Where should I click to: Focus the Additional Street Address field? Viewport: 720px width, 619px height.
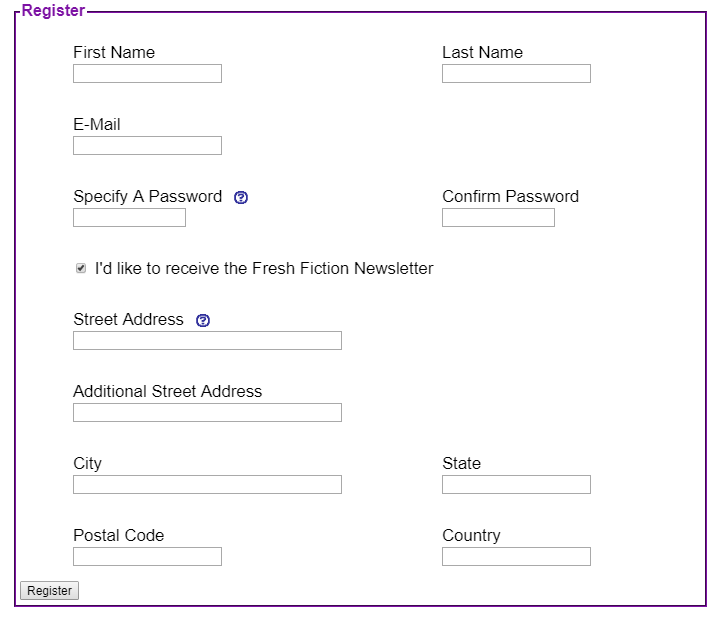click(207, 412)
